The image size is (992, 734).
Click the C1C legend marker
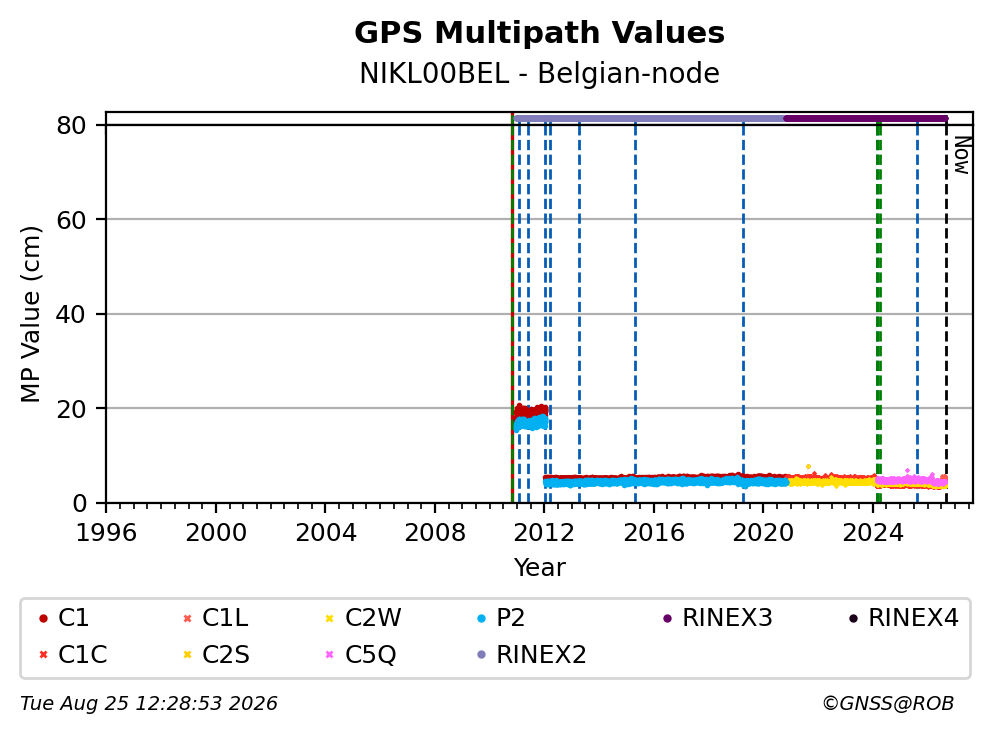43,654
